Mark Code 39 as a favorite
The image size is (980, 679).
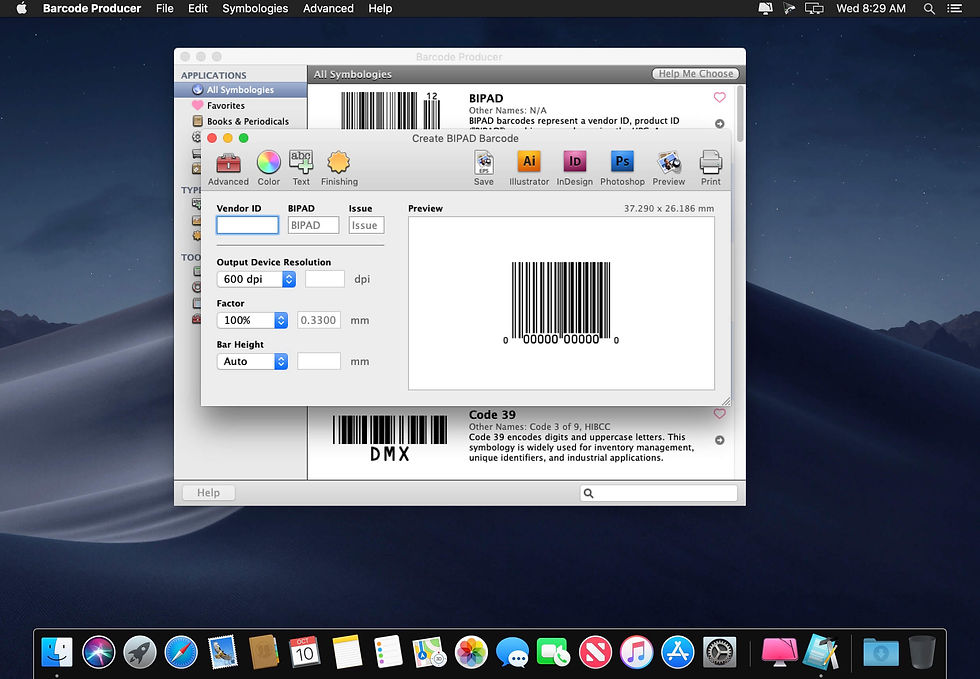(x=719, y=413)
